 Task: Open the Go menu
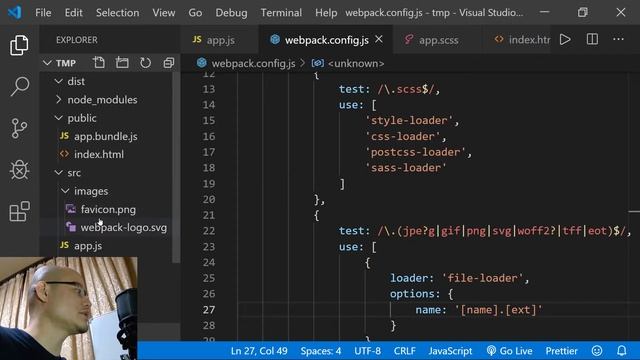pos(195,13)
